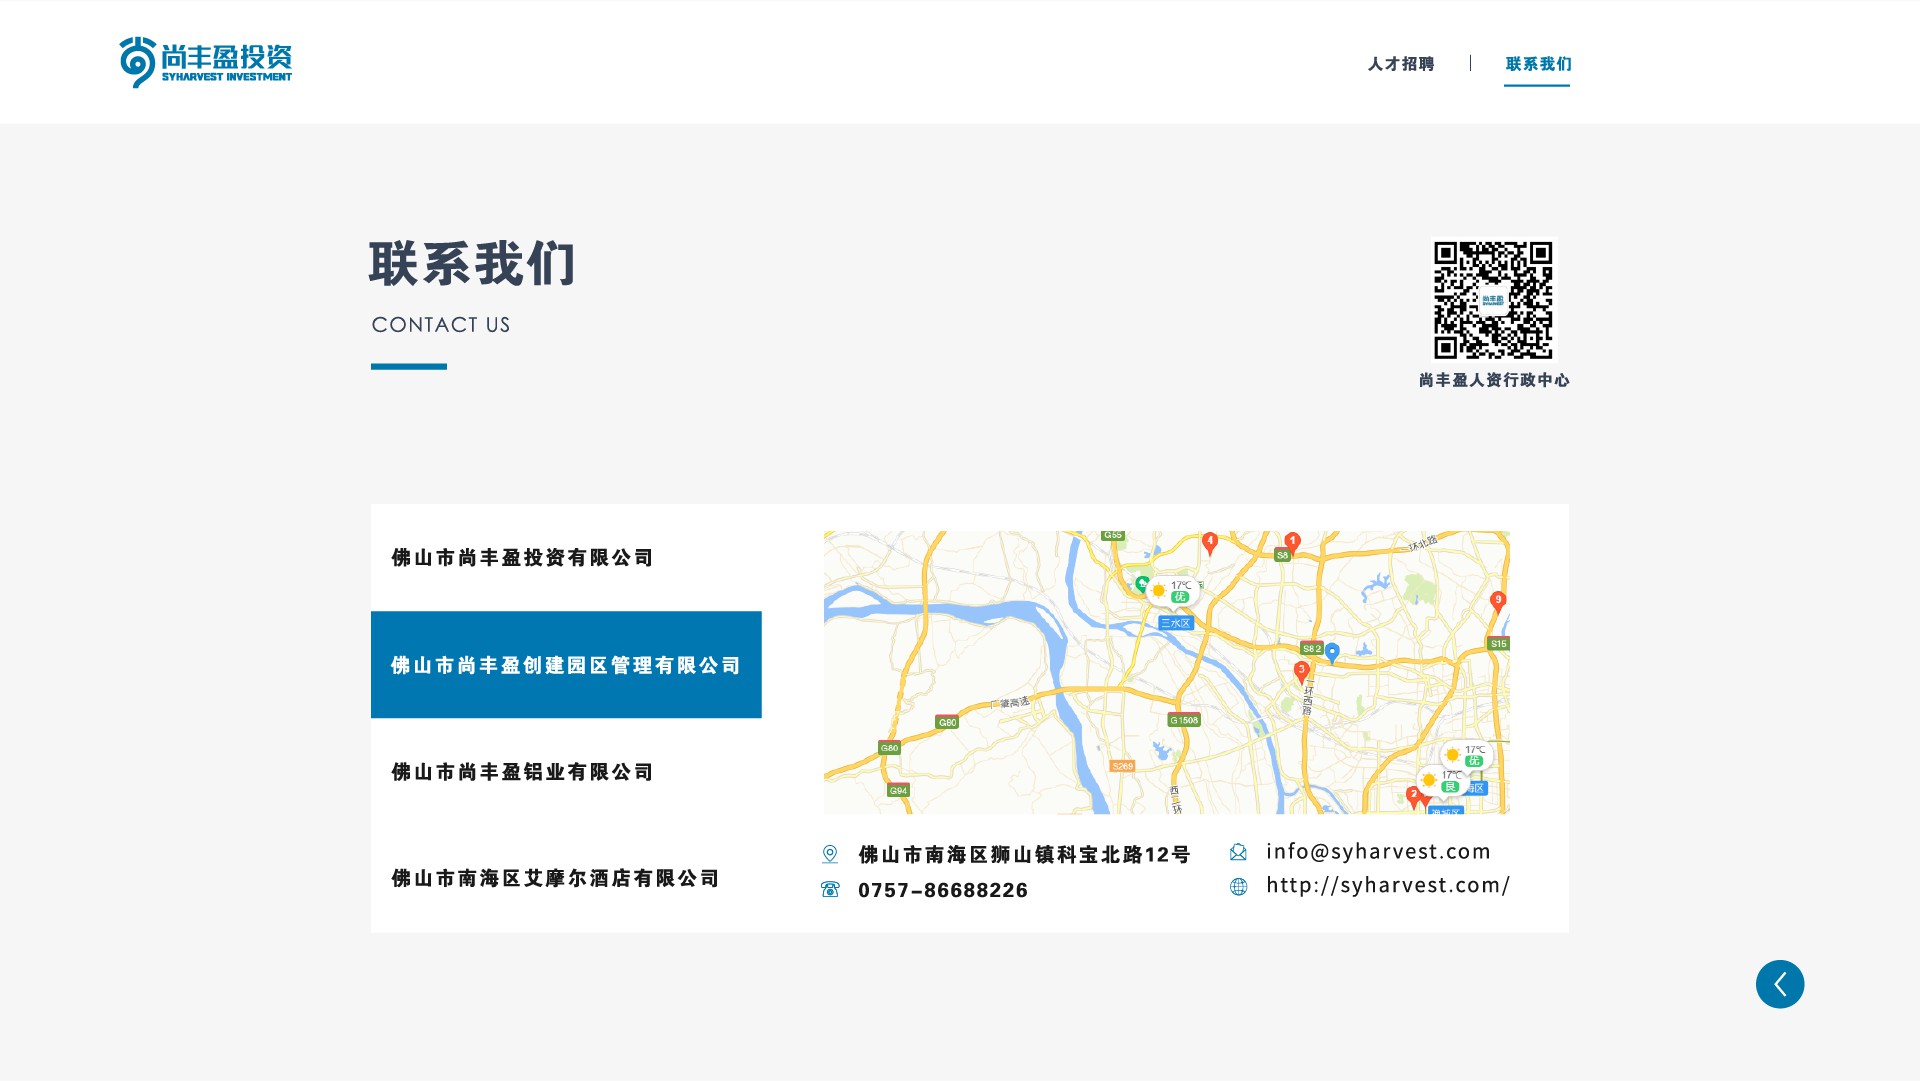This screenshot has width=1920, height=1081.
Task: Click the telephone icon beside phone number
Action: 830,889
